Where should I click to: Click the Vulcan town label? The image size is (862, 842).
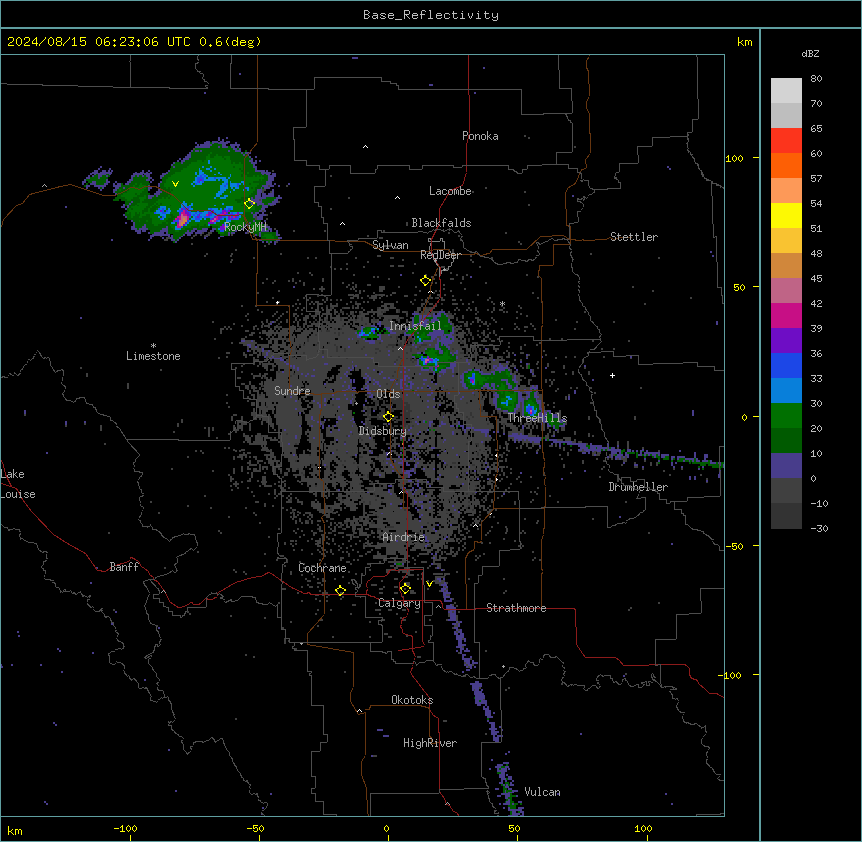coord(542,792)
